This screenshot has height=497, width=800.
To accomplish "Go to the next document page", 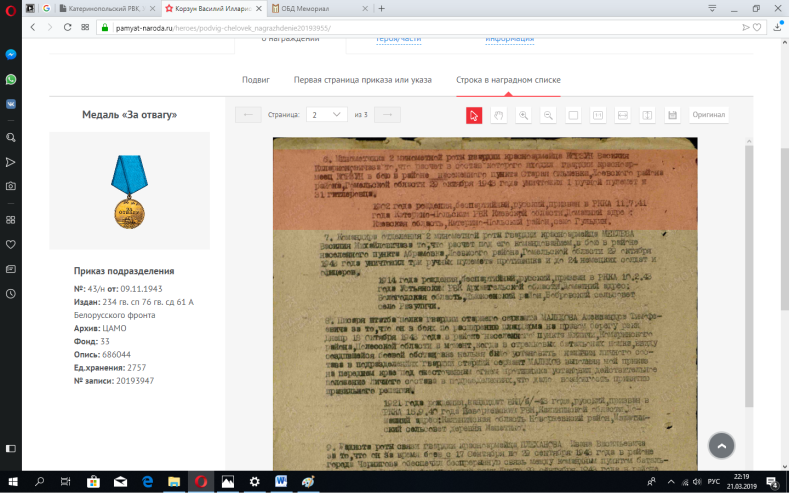I will pyautogui.click(x=387, y=115).
